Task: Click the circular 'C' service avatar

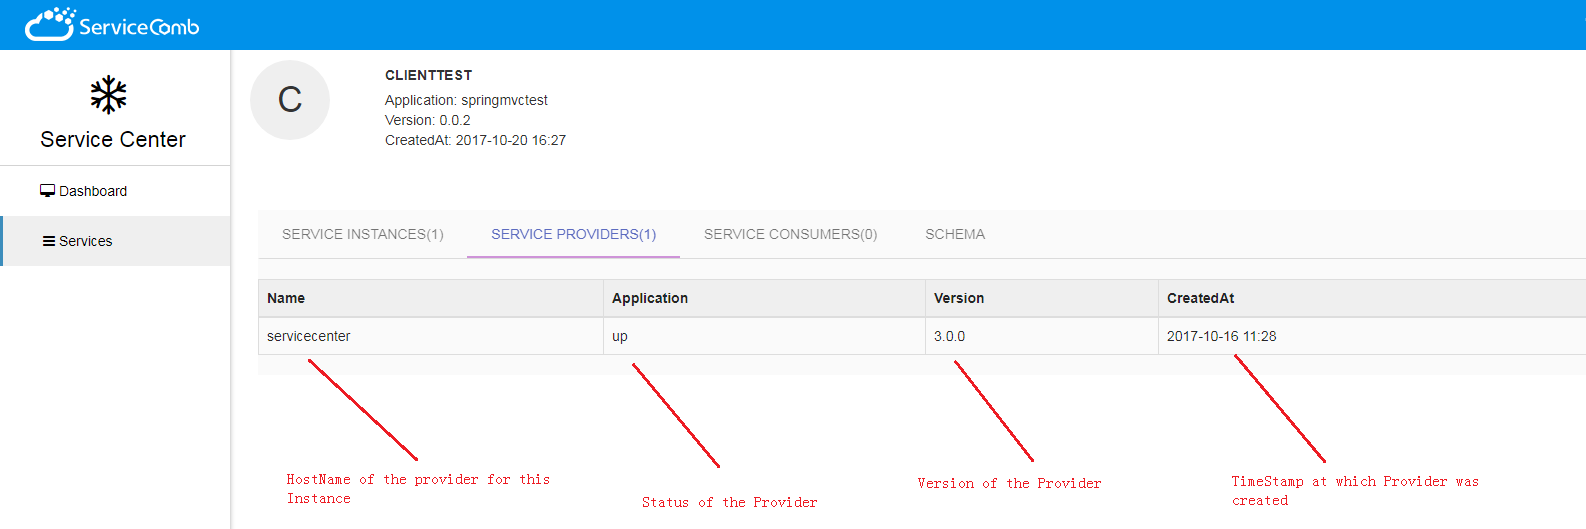Action: (290, 100)
